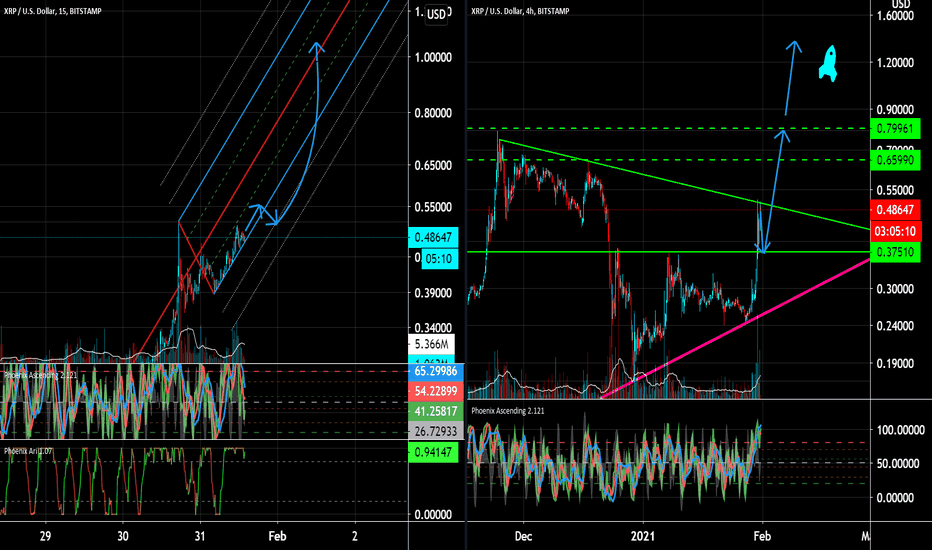The width and height of the screenshot is (932, 550).
Task: Click the 29 date on left time axis
Action: point(45,536)
